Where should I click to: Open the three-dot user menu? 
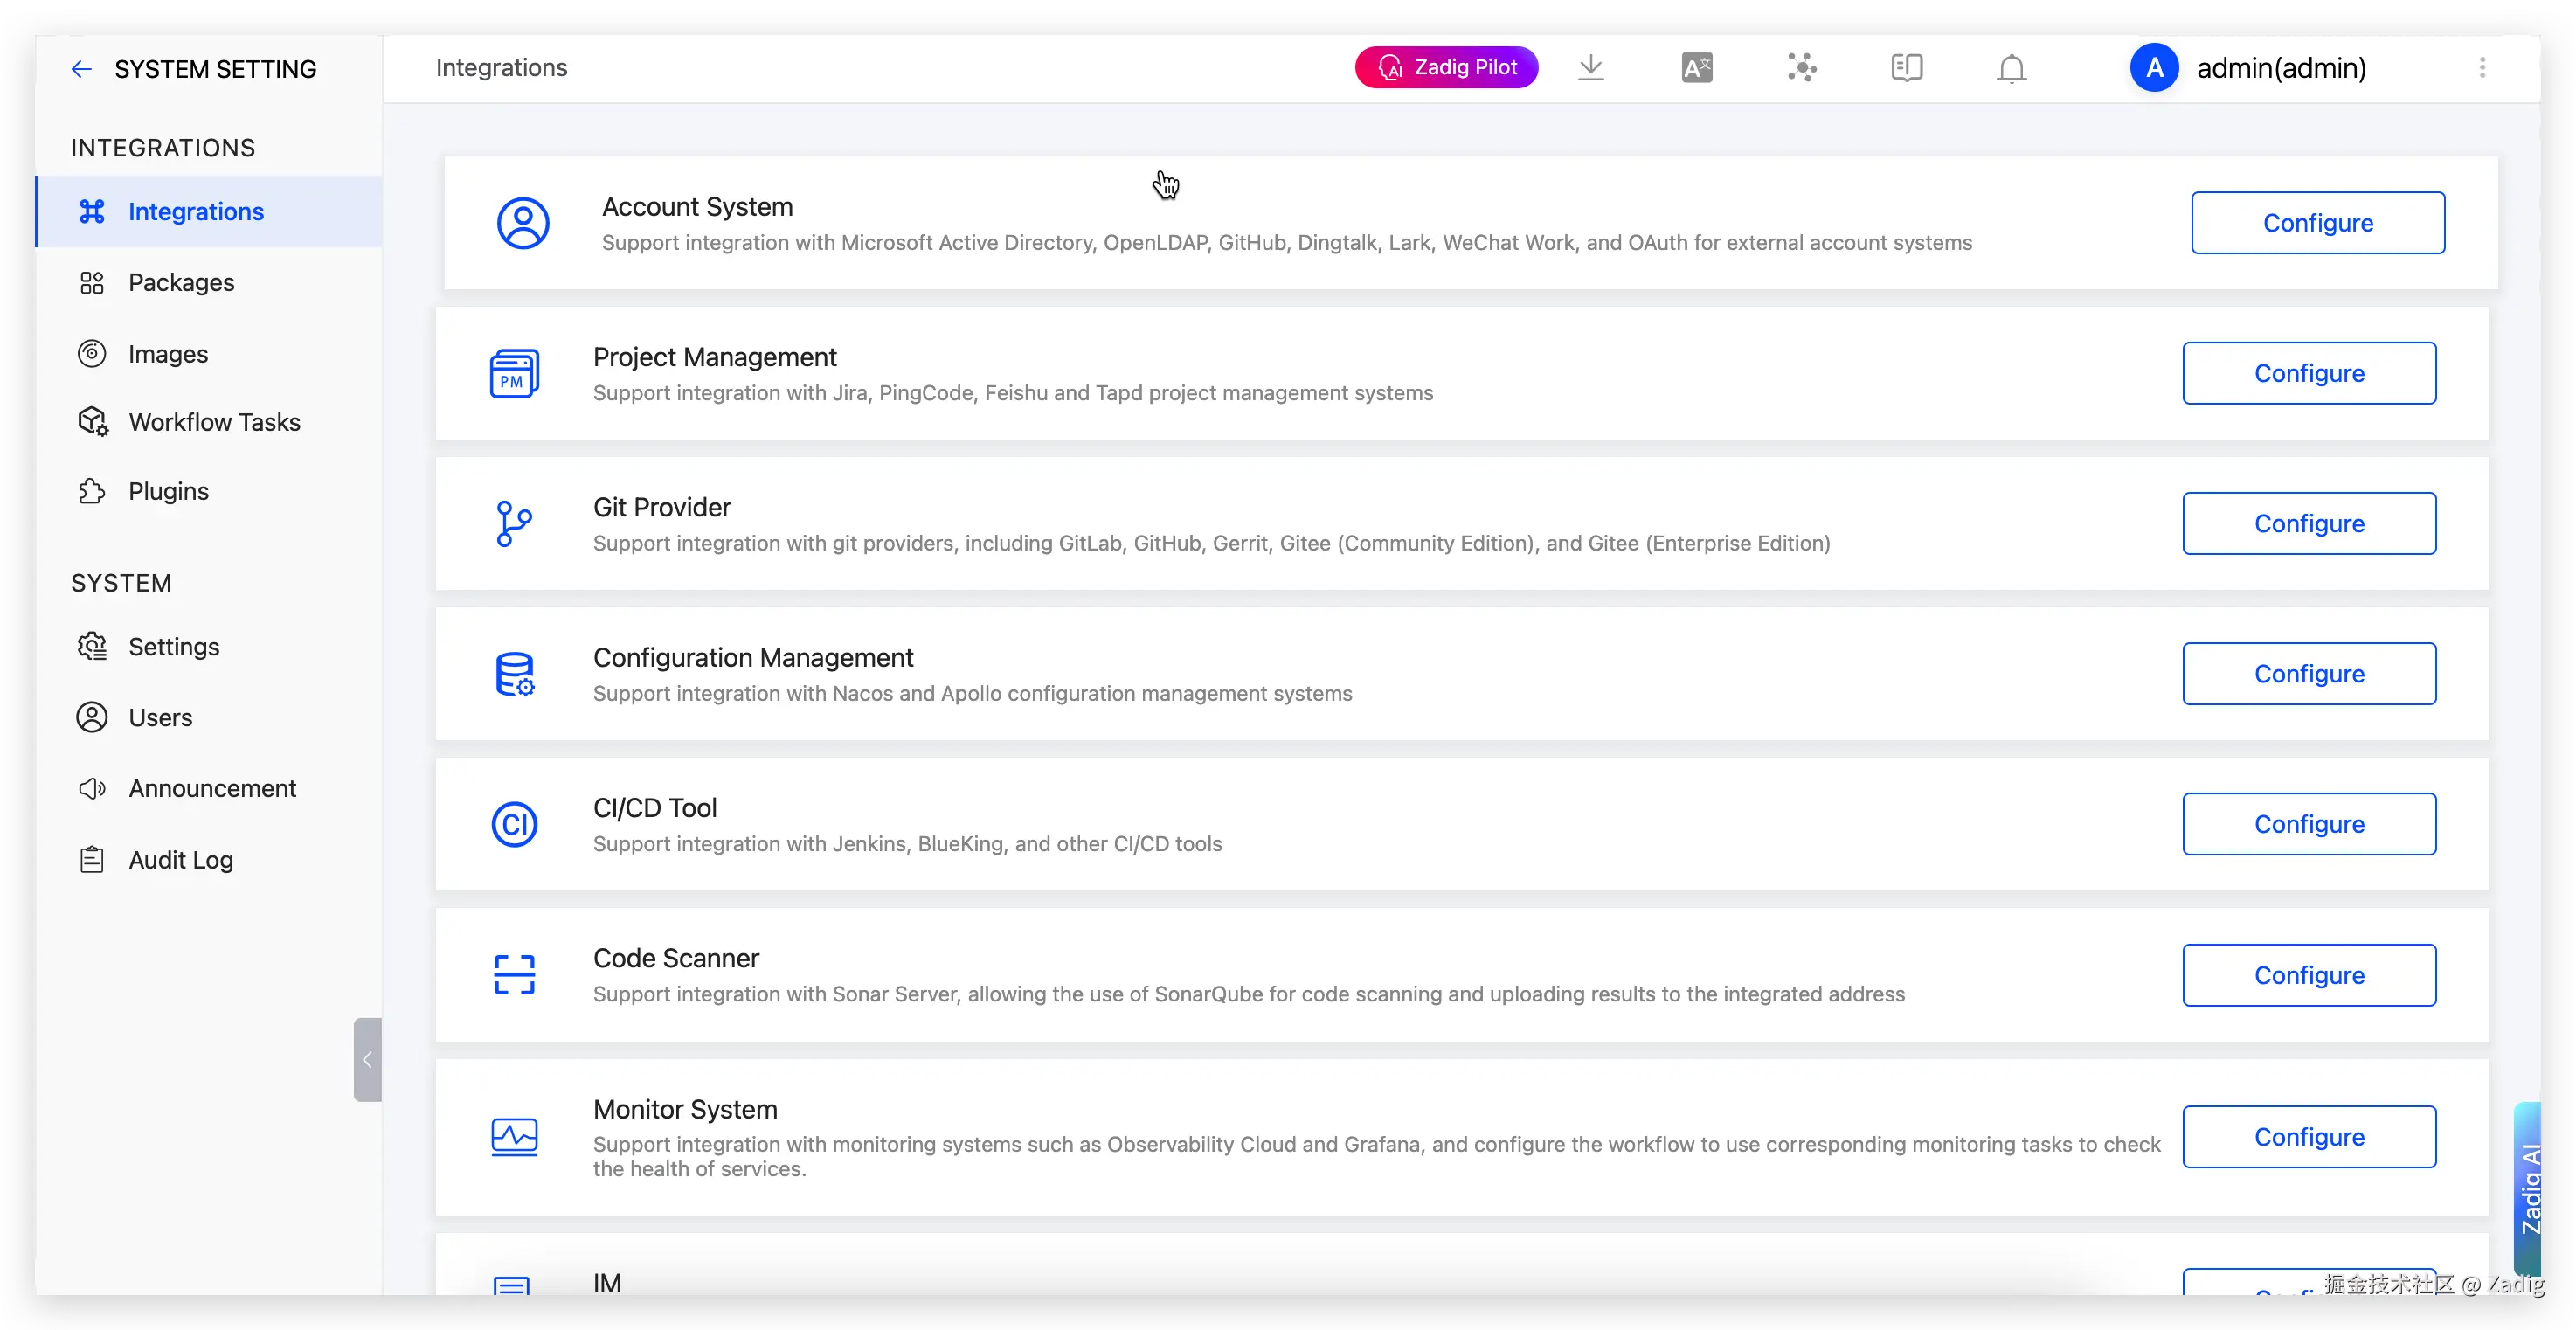click(2482, 68)
